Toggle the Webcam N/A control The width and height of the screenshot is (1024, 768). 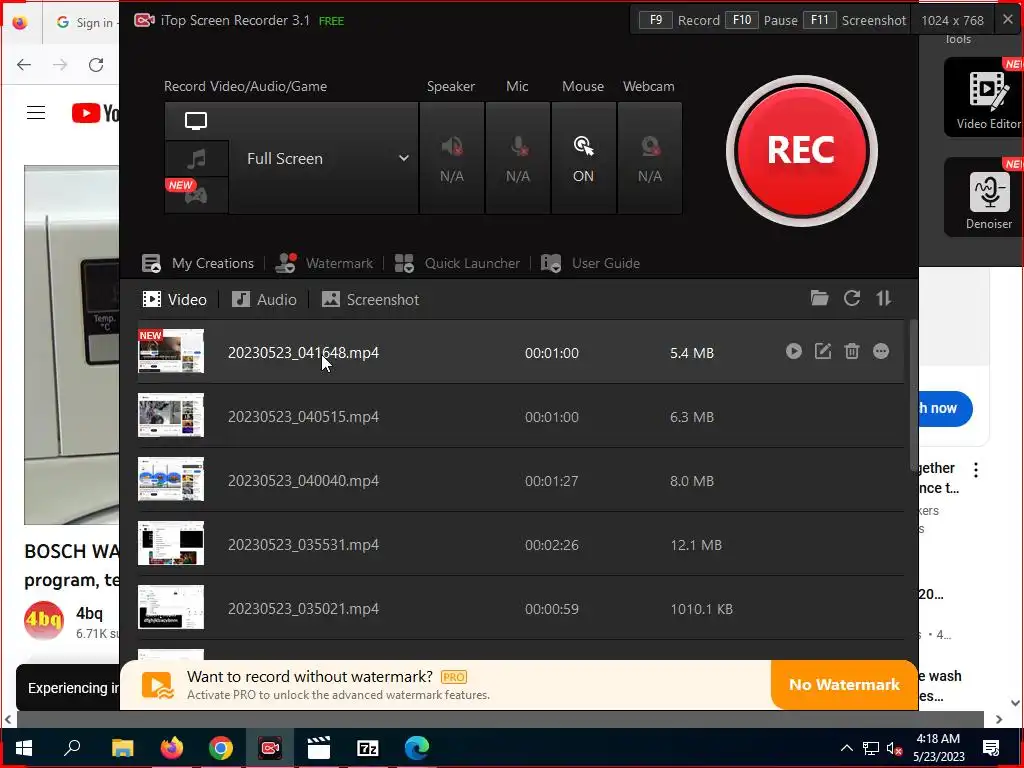[x=650, y=158]
